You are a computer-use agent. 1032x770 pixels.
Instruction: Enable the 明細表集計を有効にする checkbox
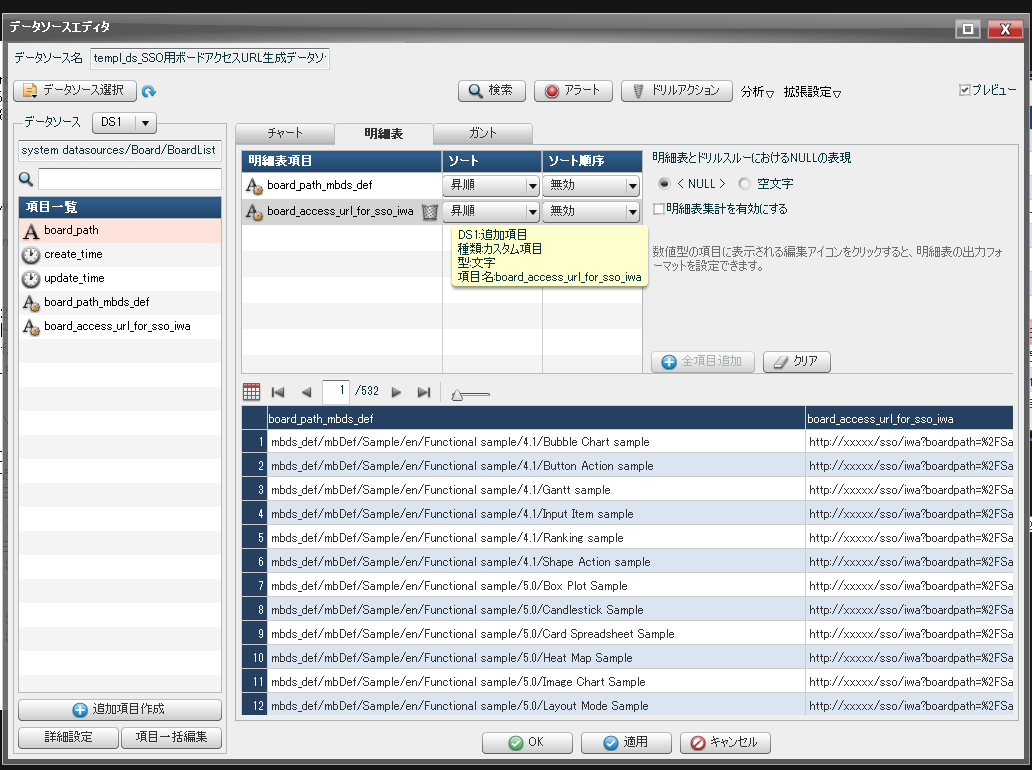pos(659,209)
